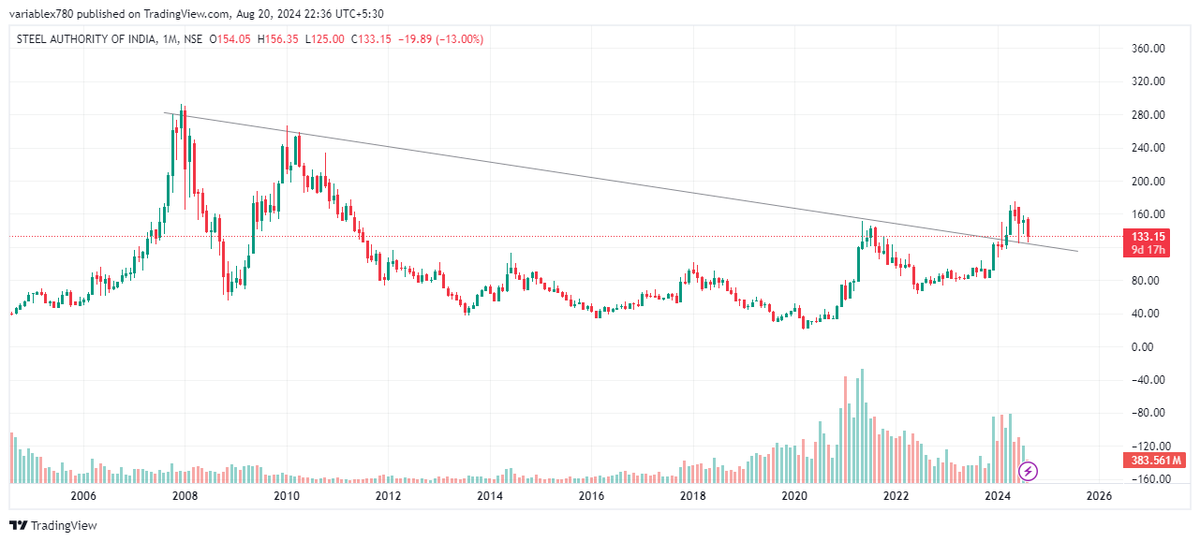Click the 2006 year label on the time axis
This screenshot has width=1200, height=542.
pyautogui.click(x=83, y=496)
